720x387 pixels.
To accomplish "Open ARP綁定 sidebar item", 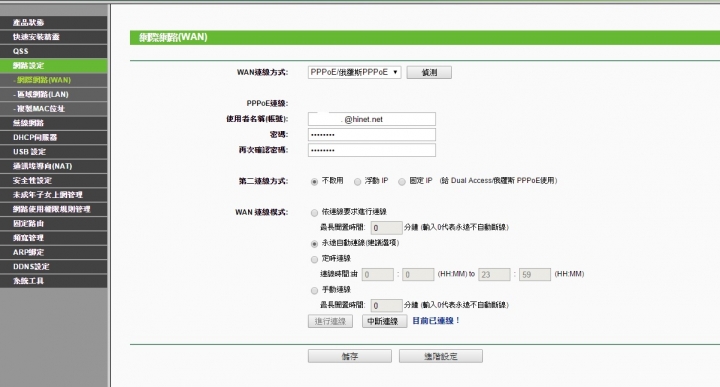I will (54, 252).
